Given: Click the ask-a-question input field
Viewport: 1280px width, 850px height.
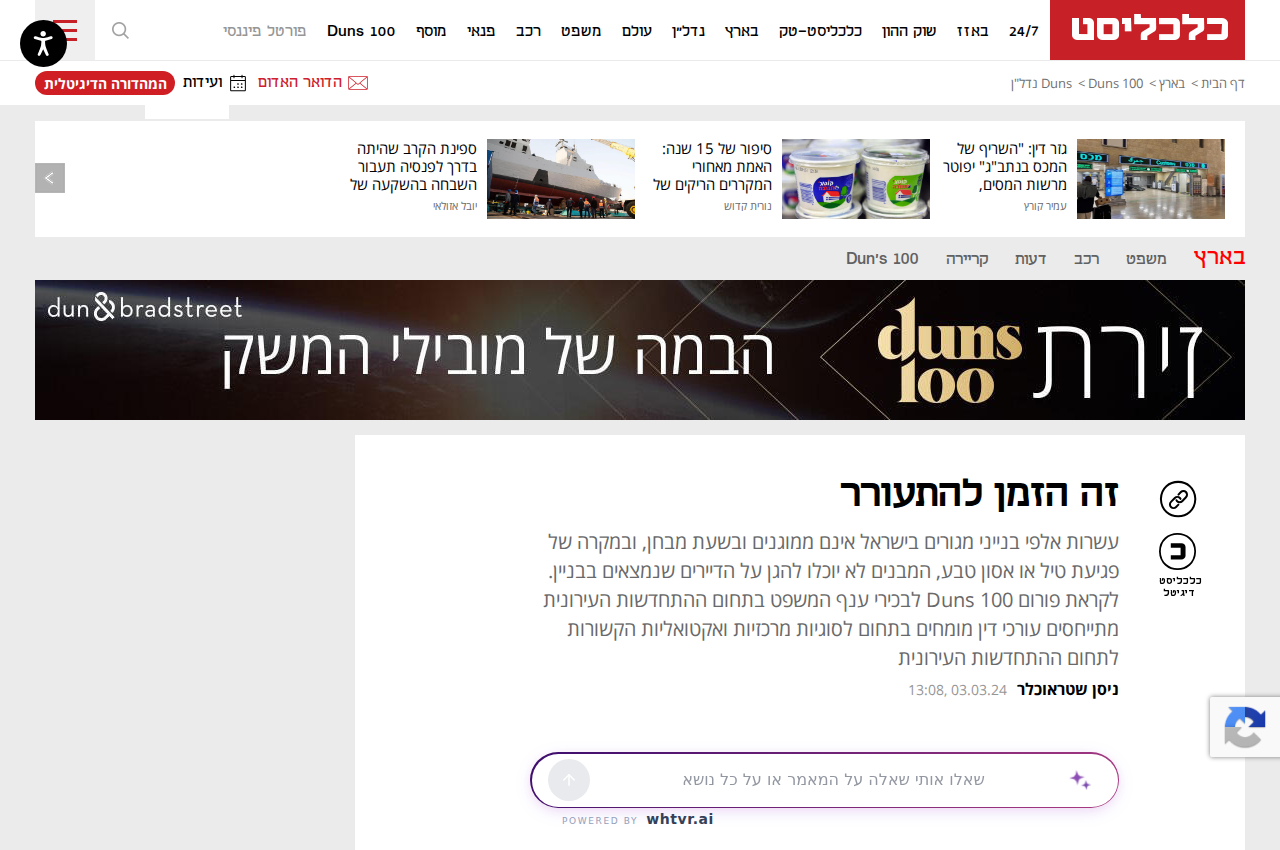Looking at the screenshot, I should tap(824, 780).
